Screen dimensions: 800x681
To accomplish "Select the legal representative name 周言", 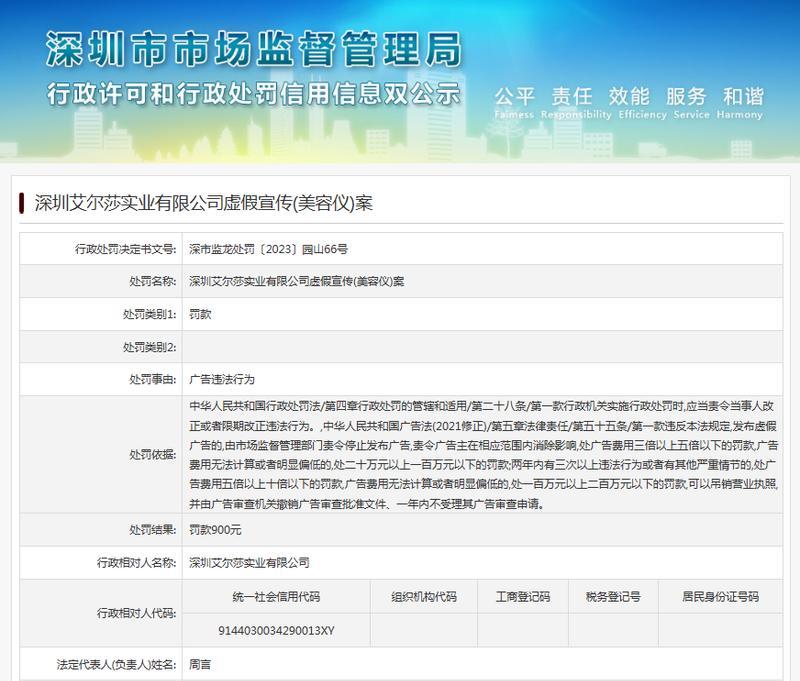I will 200,665.
